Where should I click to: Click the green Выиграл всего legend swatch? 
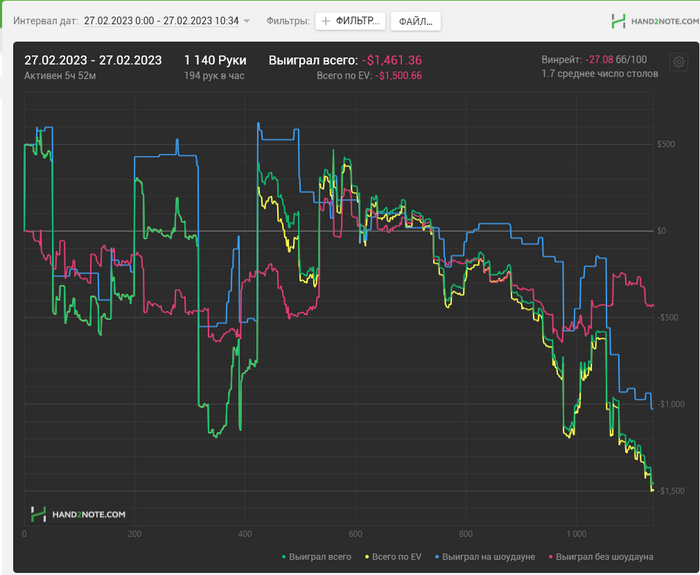tap(284, 556)
